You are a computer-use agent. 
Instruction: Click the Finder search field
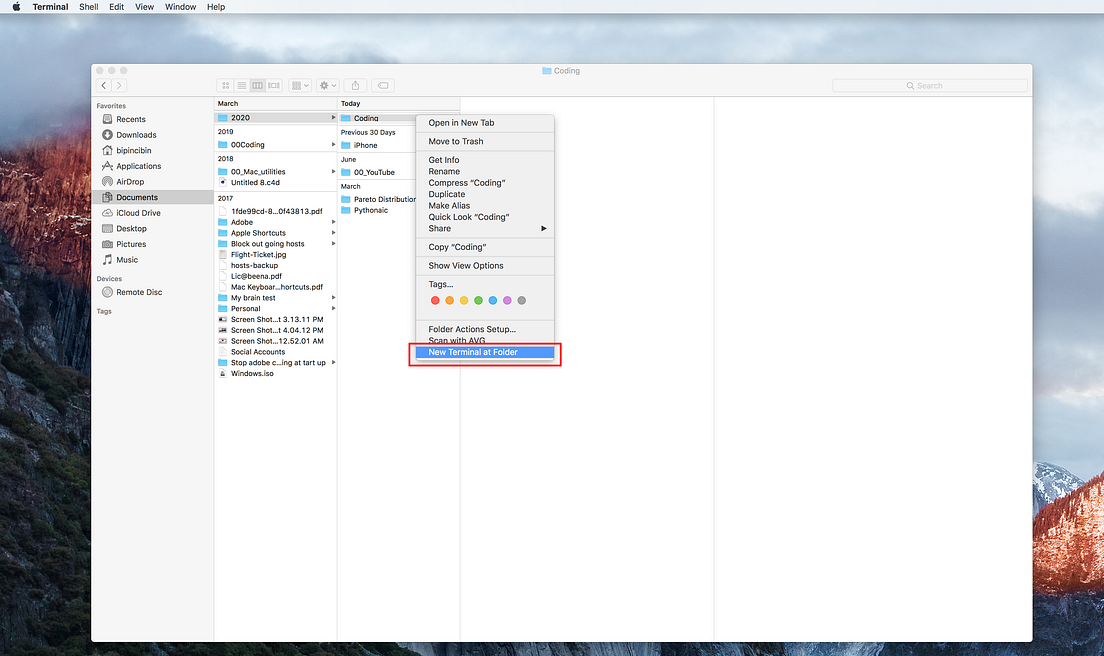929,85
